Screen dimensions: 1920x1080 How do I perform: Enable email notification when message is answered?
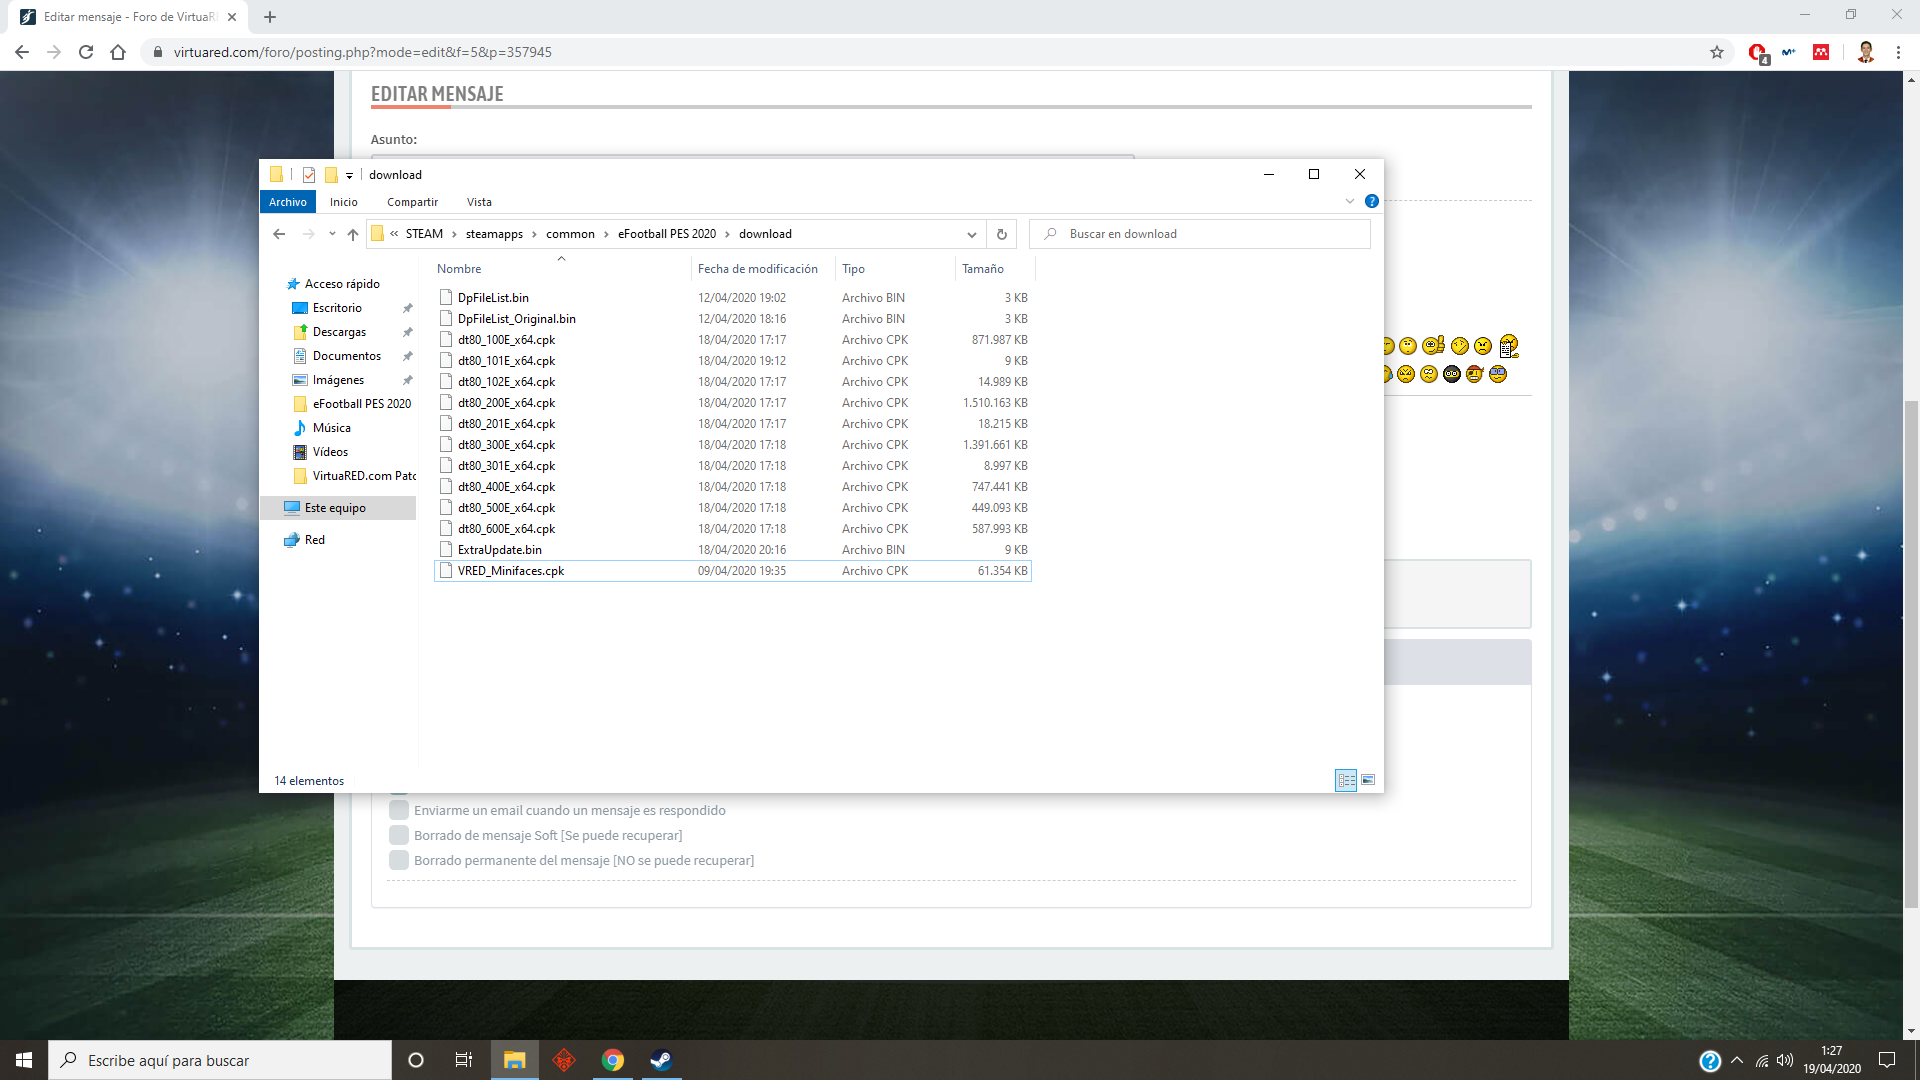[398, 810]
